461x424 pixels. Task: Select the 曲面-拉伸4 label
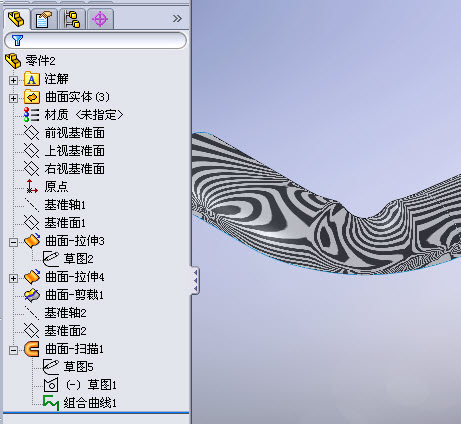pyautogui.click(x=75, y=277)
